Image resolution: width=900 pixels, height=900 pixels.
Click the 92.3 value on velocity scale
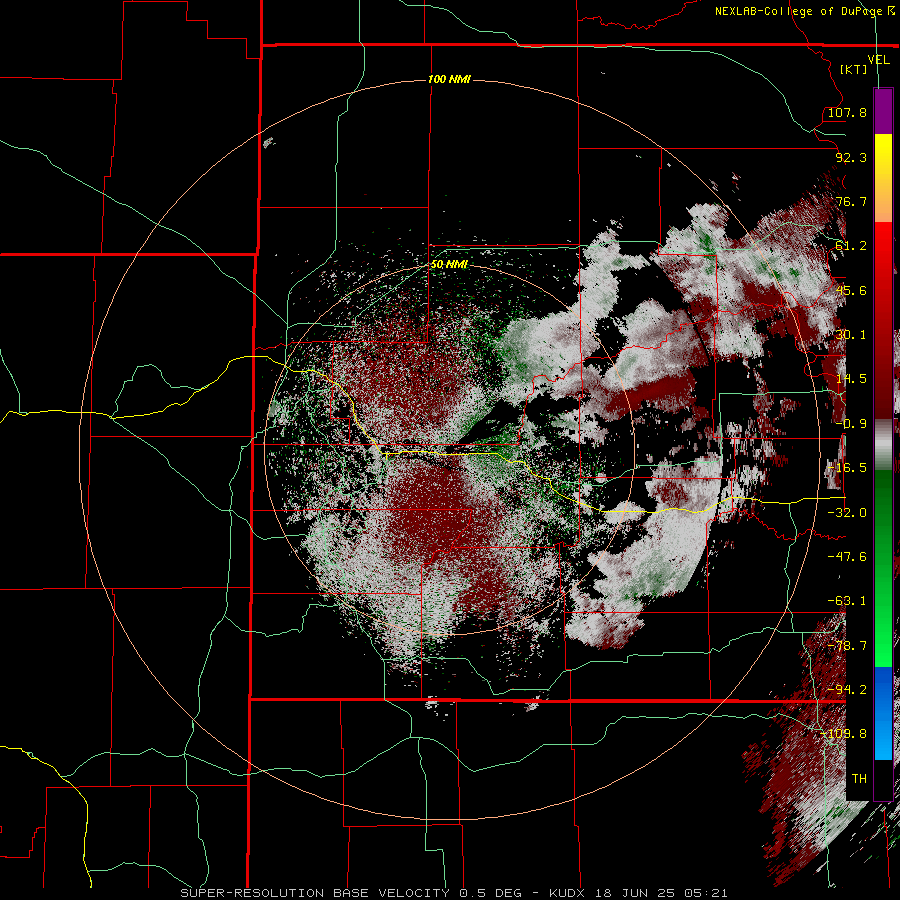point(851,157)
